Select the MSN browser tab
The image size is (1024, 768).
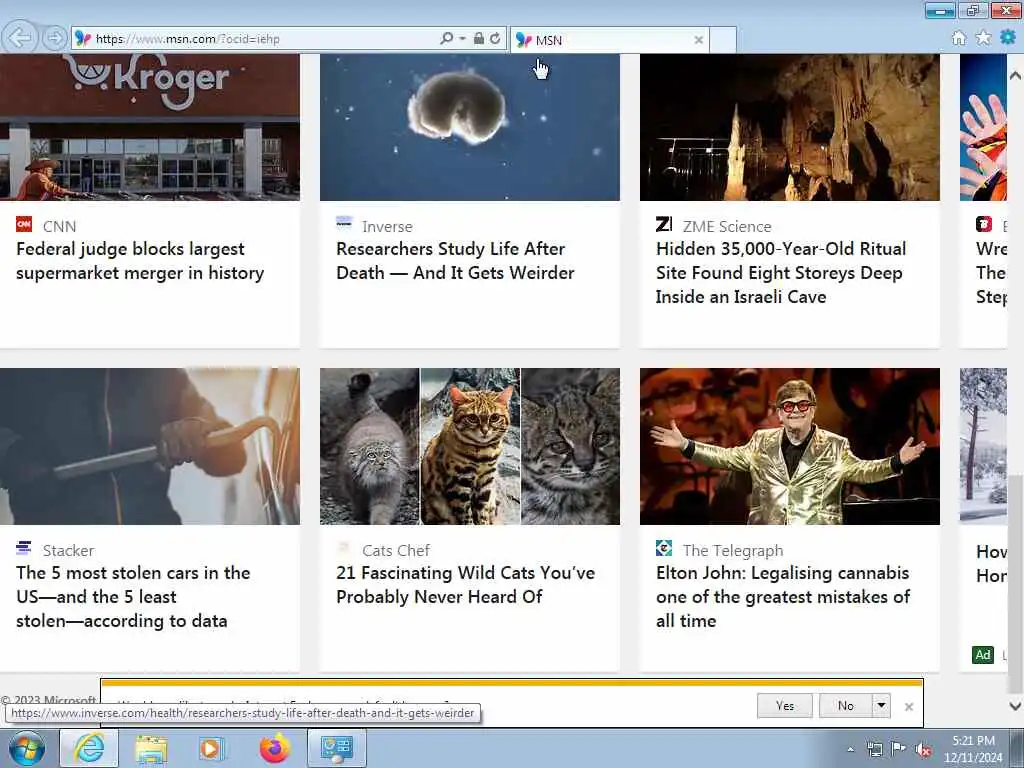(609, 40)
